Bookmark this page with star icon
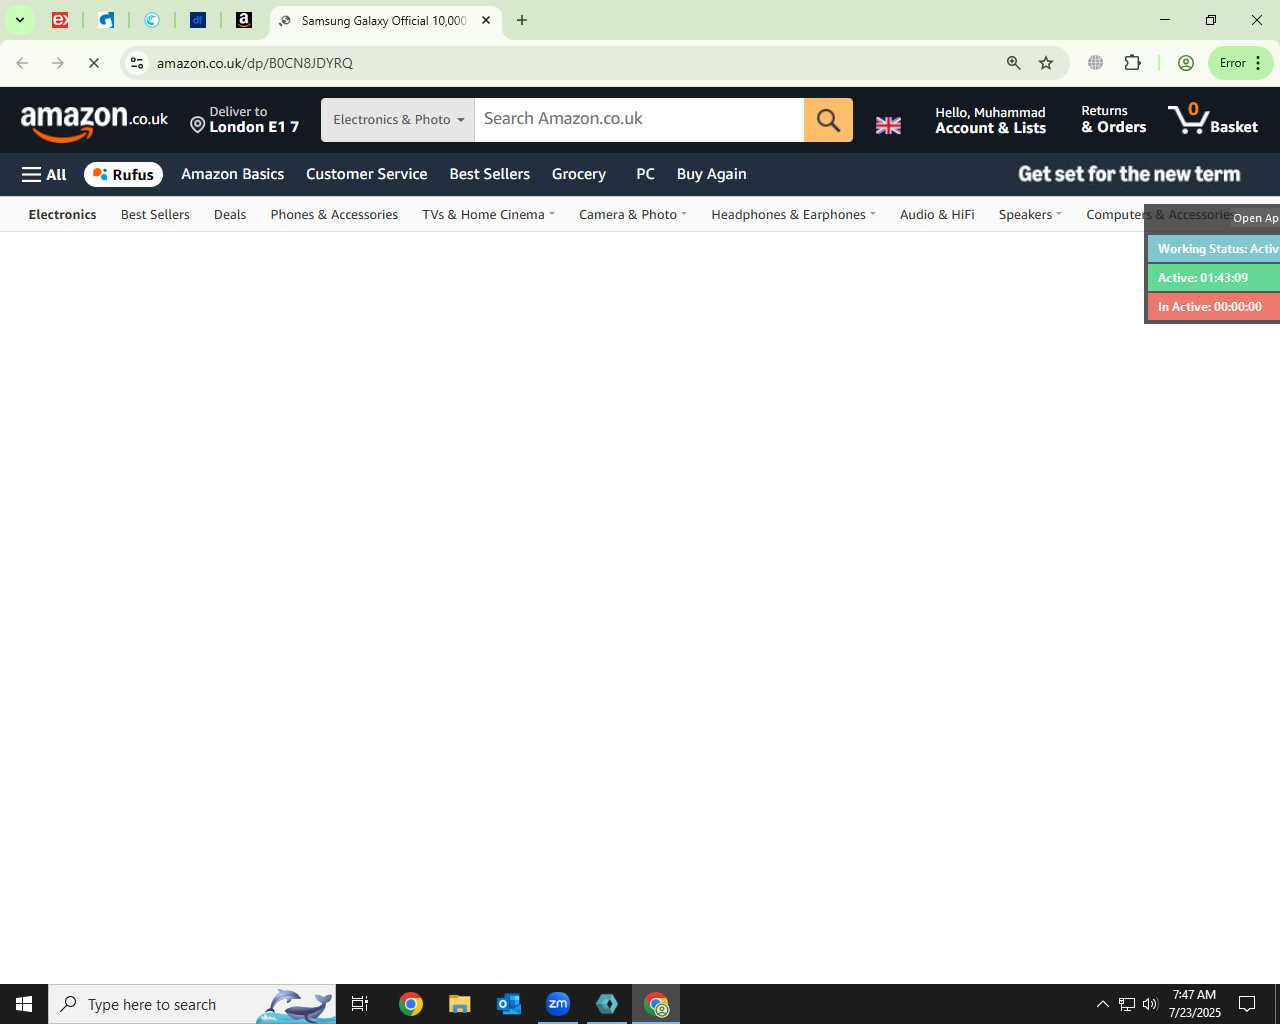This screenshot has width=1280, height=1024. click(x=1046, y=63)
